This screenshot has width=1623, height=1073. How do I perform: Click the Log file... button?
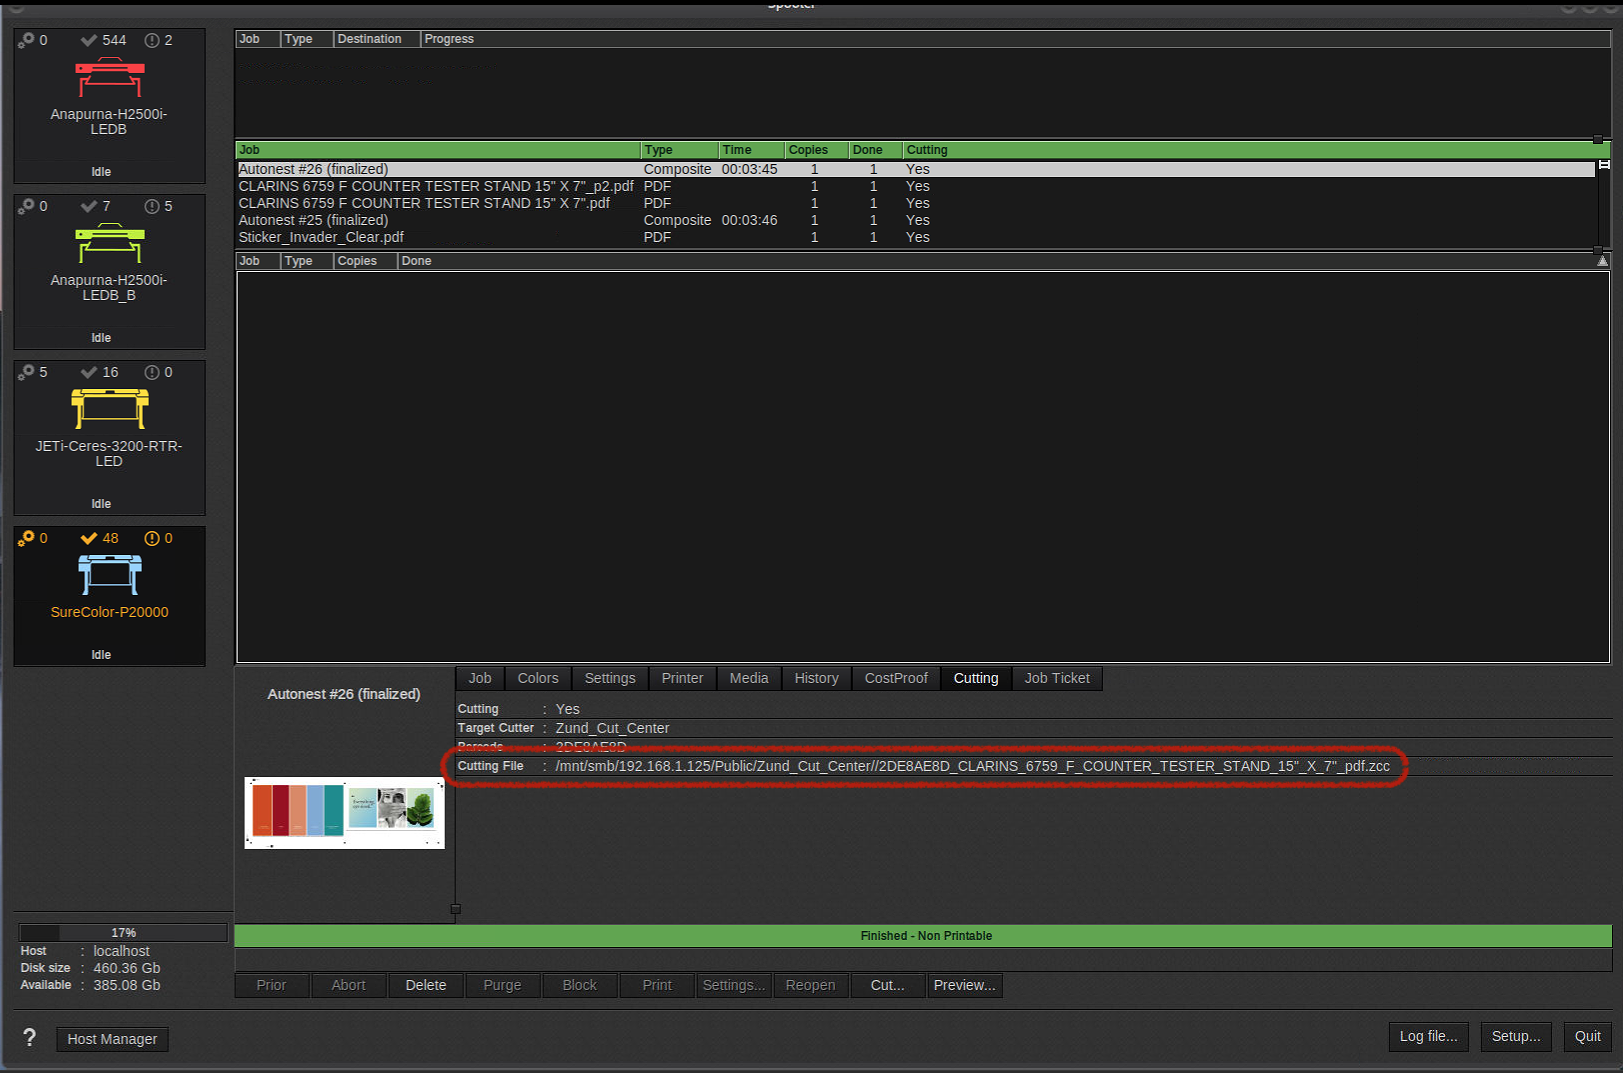[x=1428, y=1036]
